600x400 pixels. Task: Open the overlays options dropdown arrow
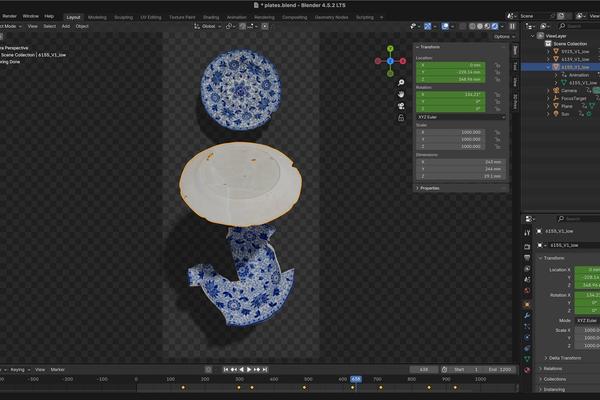click(452, 26)
